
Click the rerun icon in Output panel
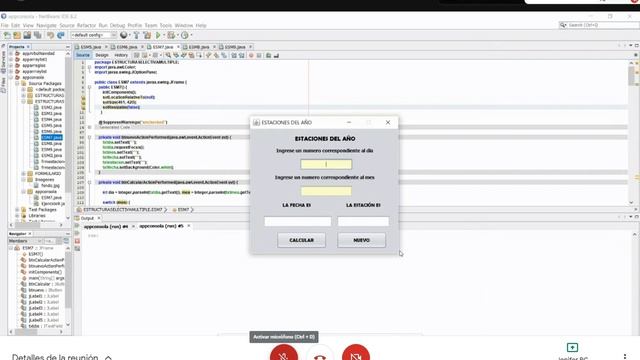(x=77, y=226)
